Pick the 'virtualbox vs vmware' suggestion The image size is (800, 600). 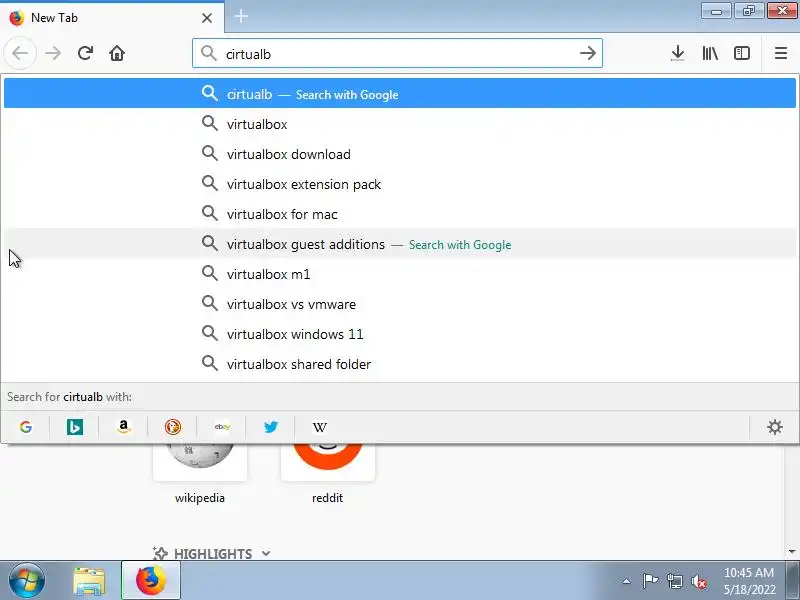(x=399, y=304)
